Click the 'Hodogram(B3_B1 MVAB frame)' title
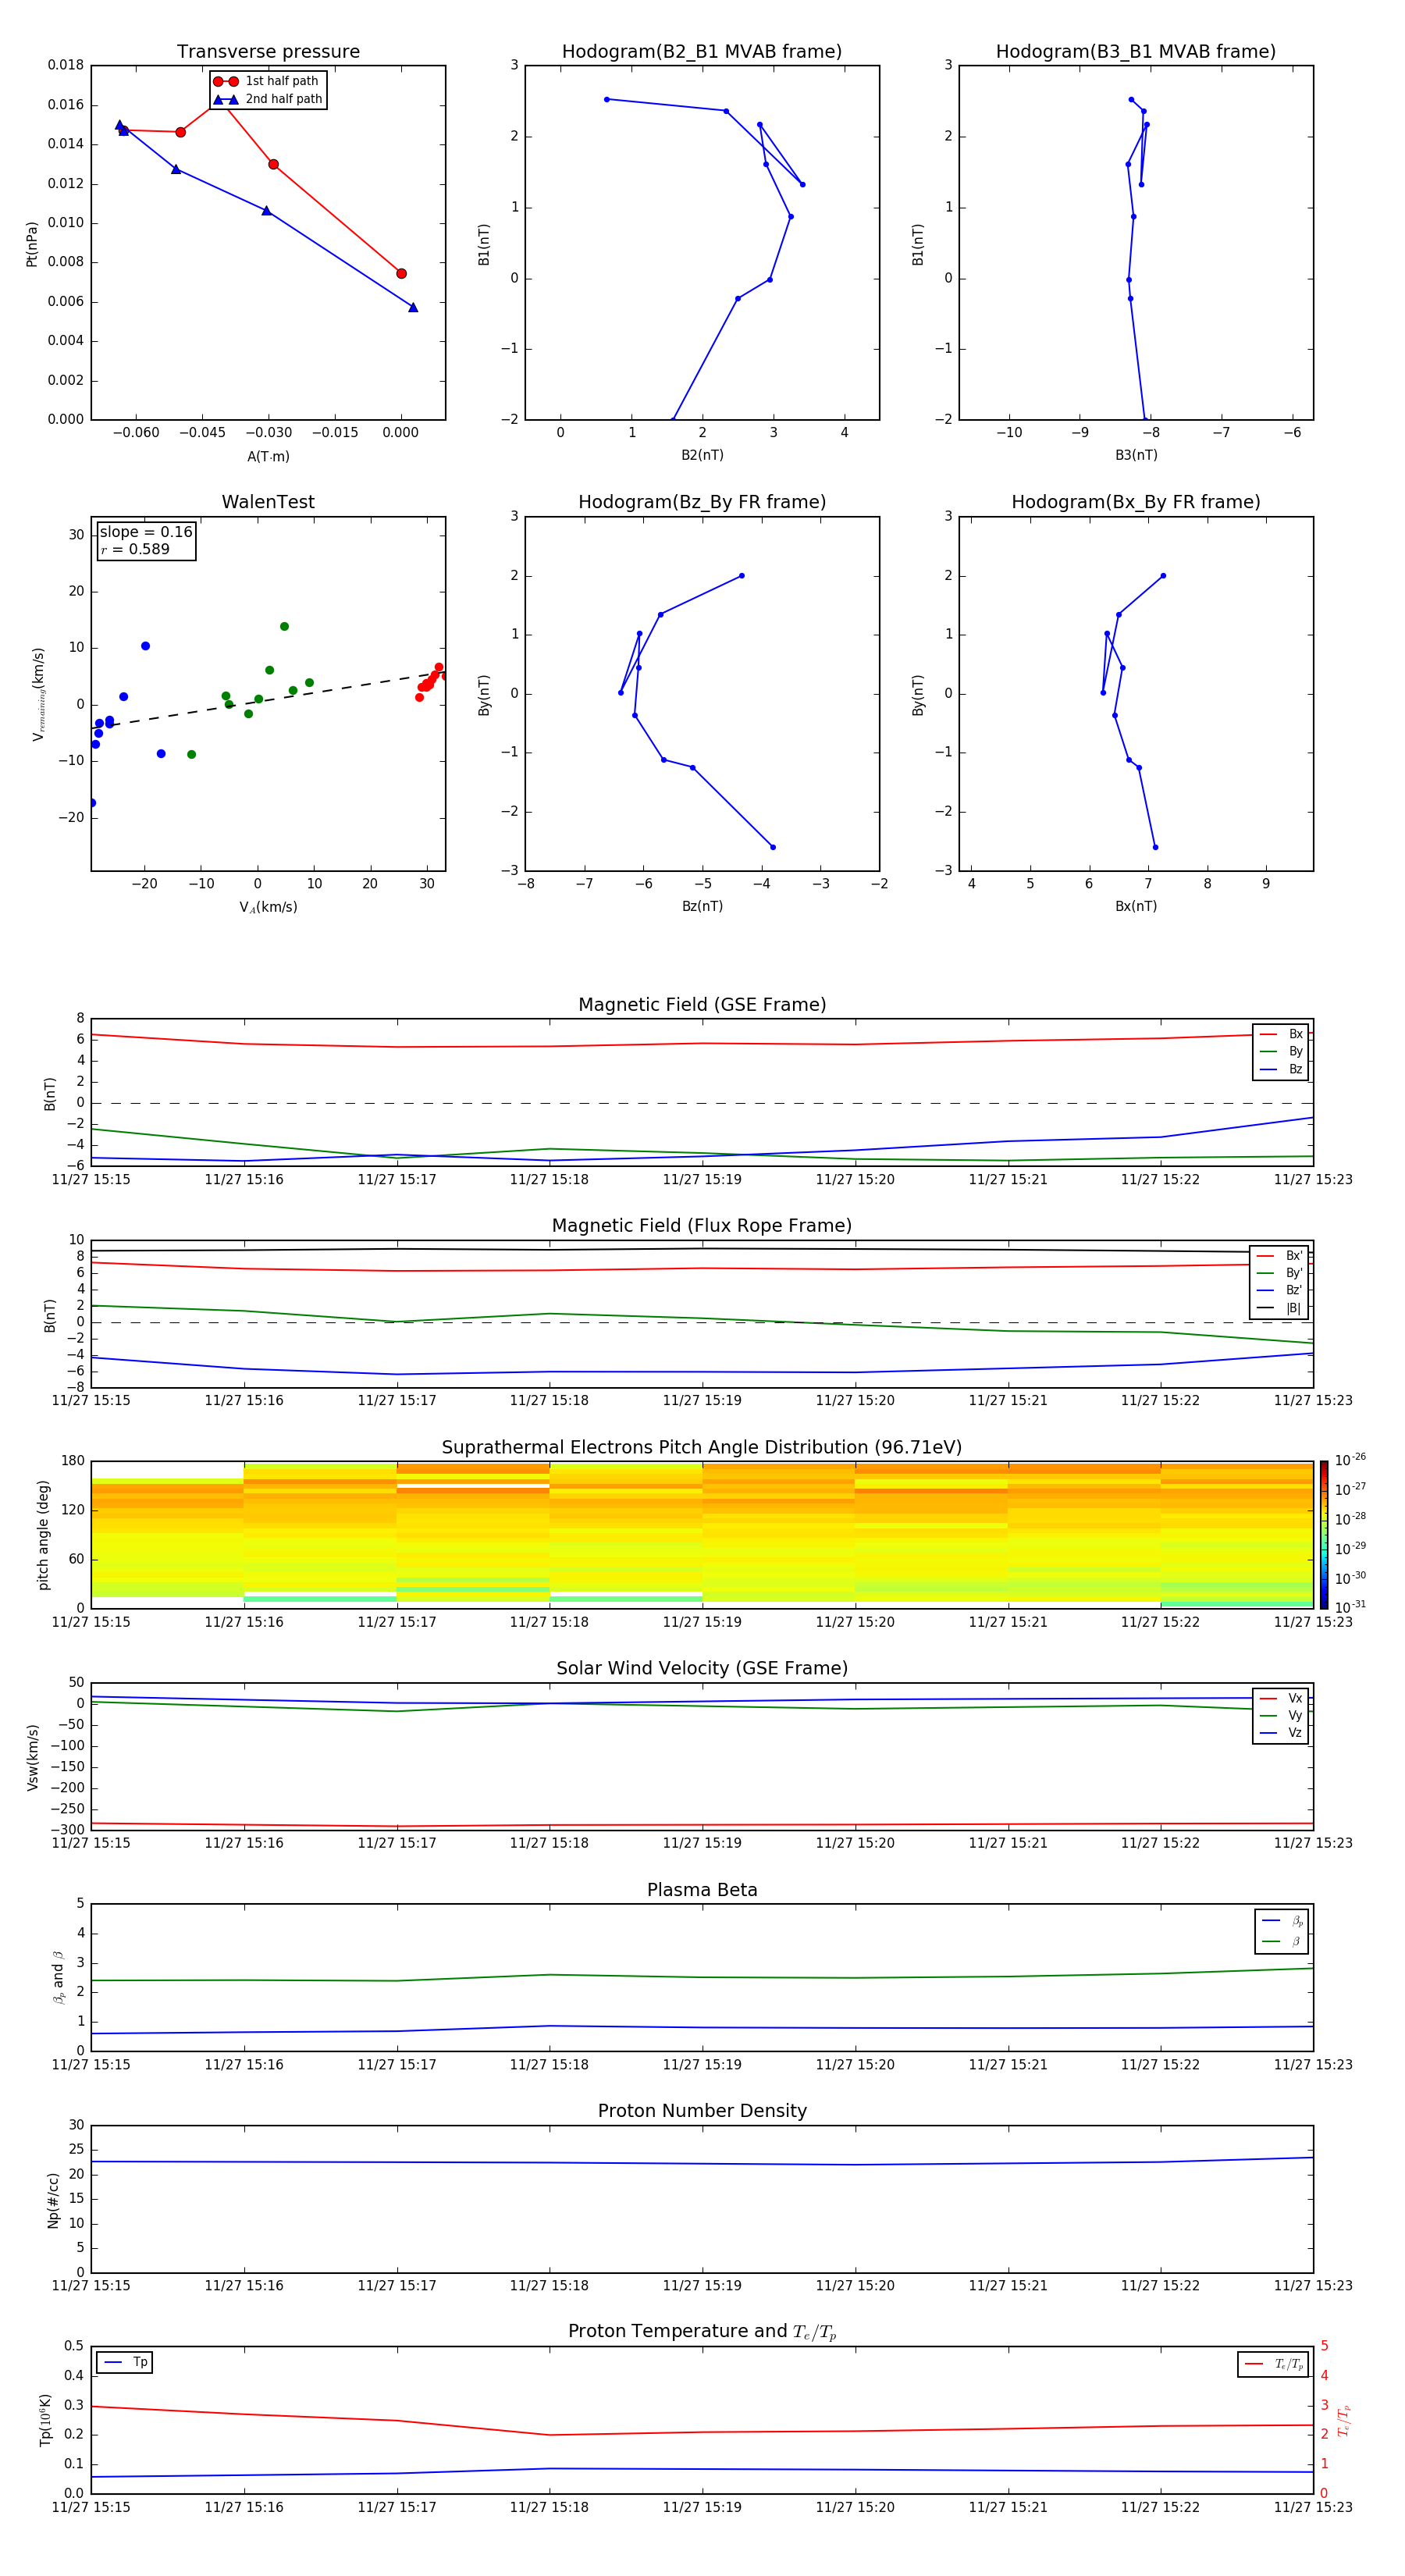The width and height of the screenshot is (1405, 2576). click(x=1136, y=51)
